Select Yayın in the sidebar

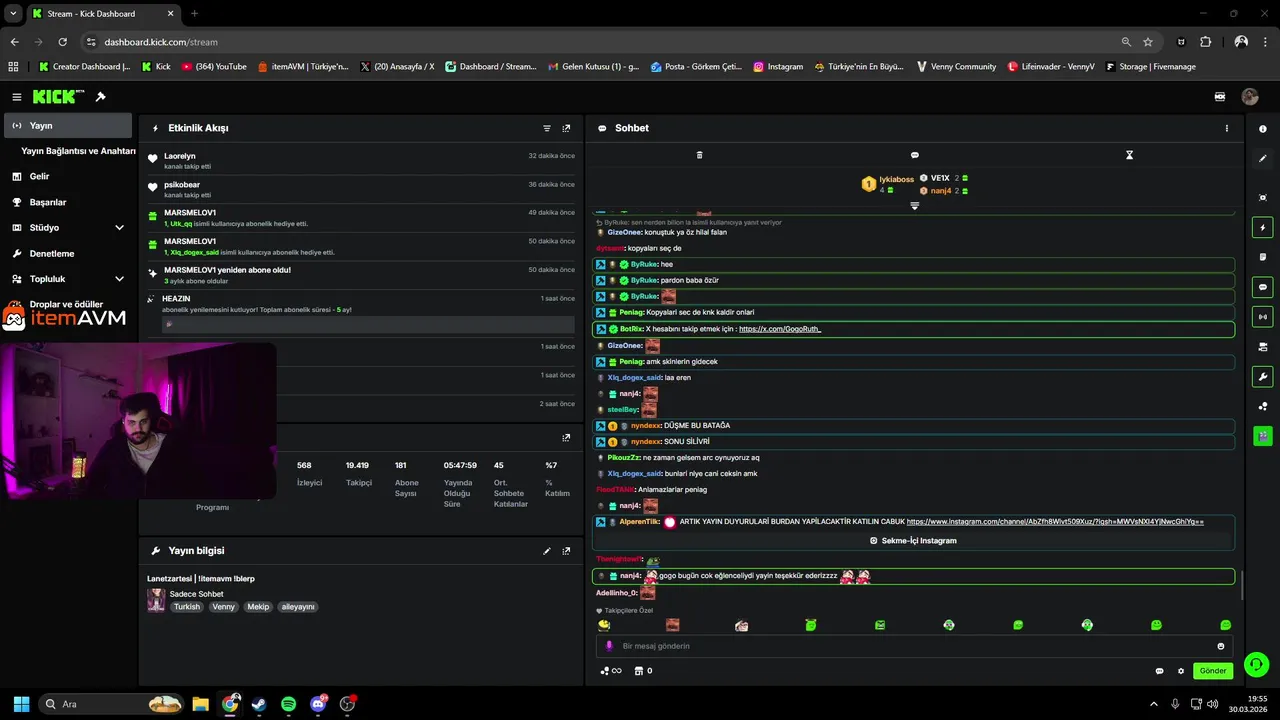pos(68,126)
